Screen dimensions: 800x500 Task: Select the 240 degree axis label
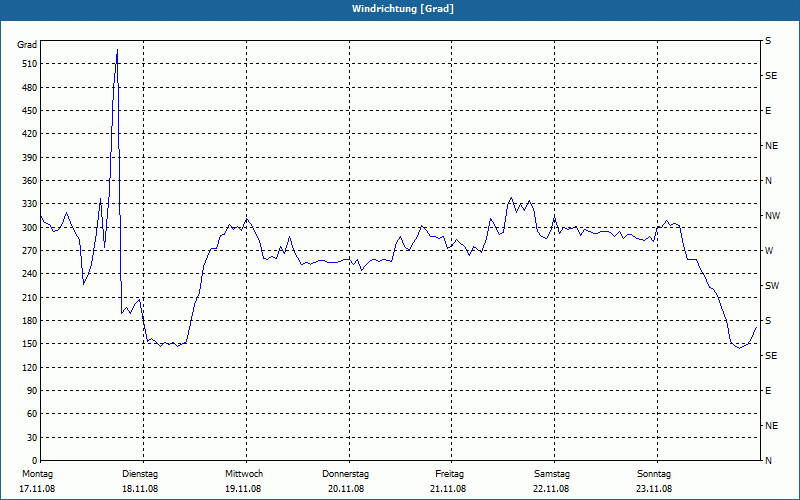click(x=30, y=274)
